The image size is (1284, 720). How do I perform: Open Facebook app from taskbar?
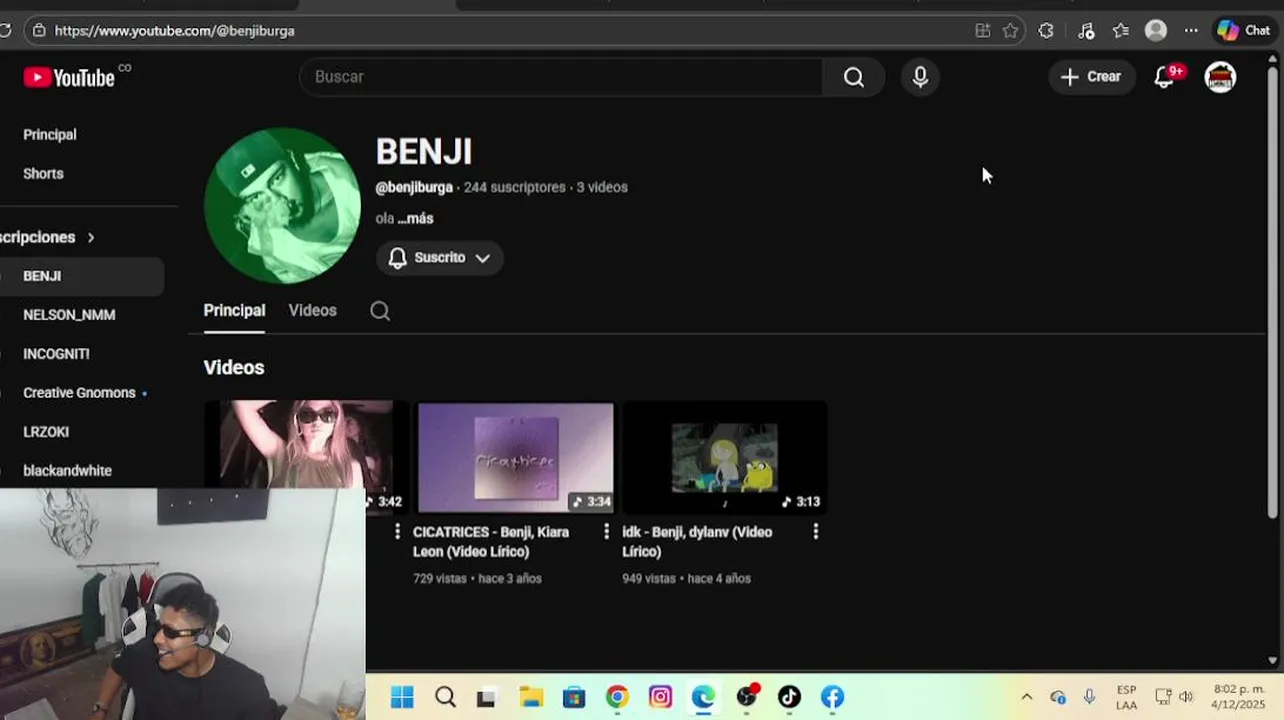(x=832, y=697)
